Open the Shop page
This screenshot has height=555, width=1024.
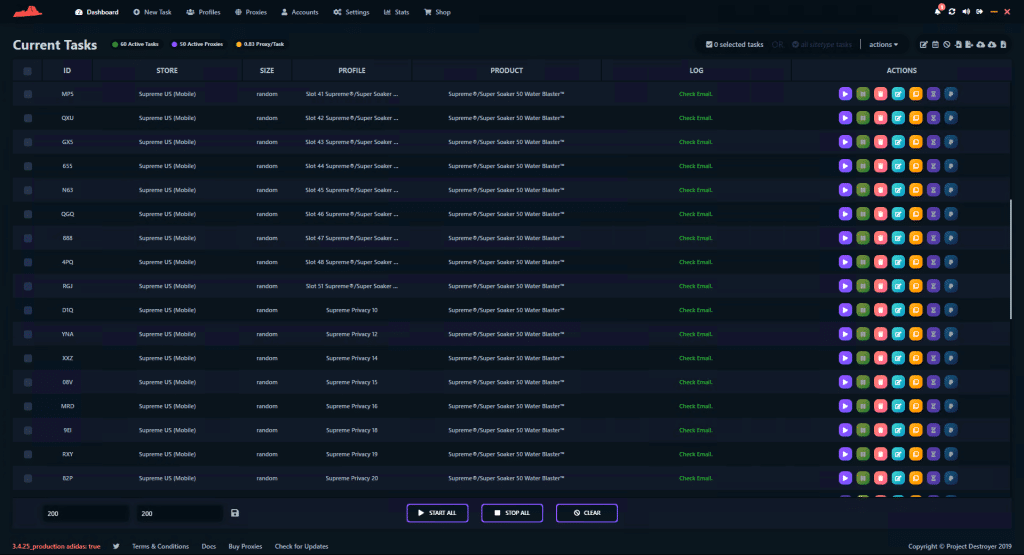click(x=438, y=12)
